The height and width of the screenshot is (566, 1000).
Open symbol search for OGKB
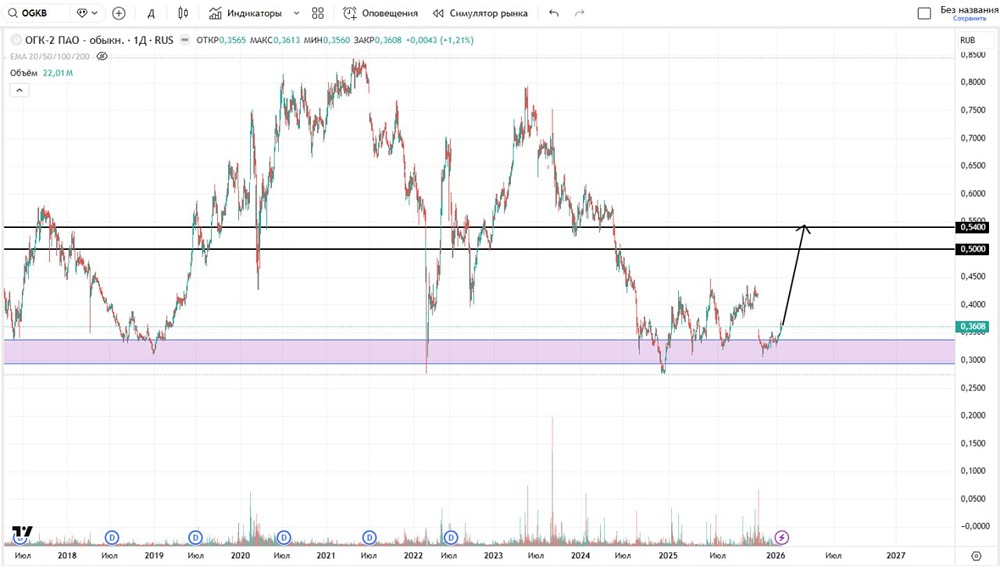pos(34,13)
